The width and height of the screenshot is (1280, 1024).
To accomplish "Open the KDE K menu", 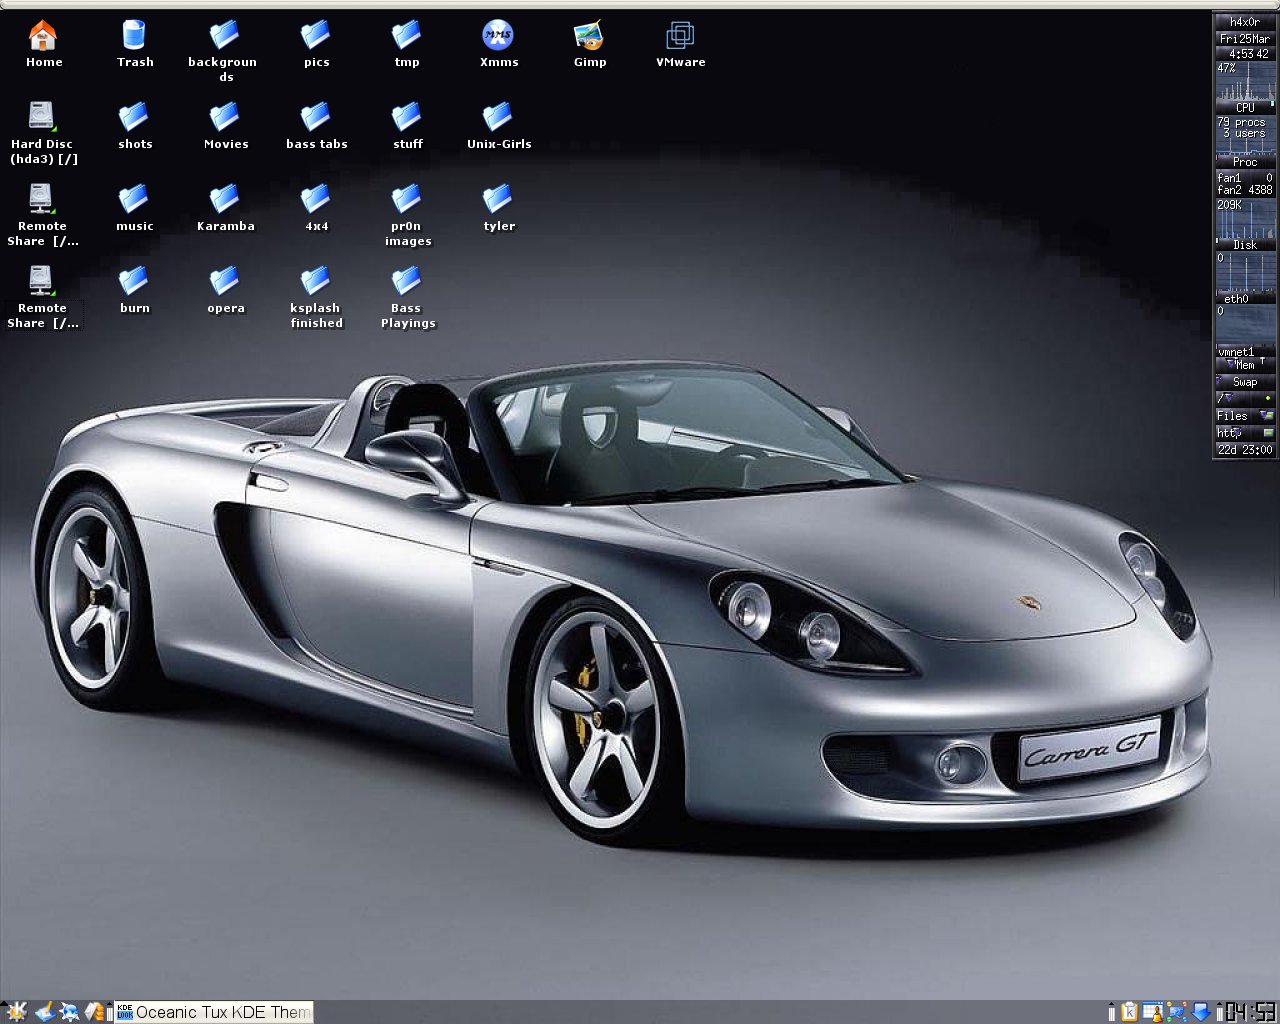I will [17, 1012].
